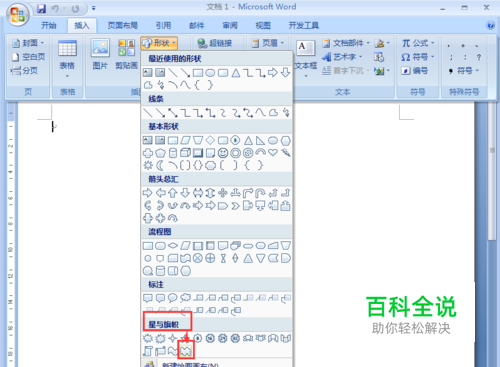Select the scribble shape in 线条
Image resolution: width=500 pixels, height=367 pixels.
pyautogui.click(x=286, y=113)
